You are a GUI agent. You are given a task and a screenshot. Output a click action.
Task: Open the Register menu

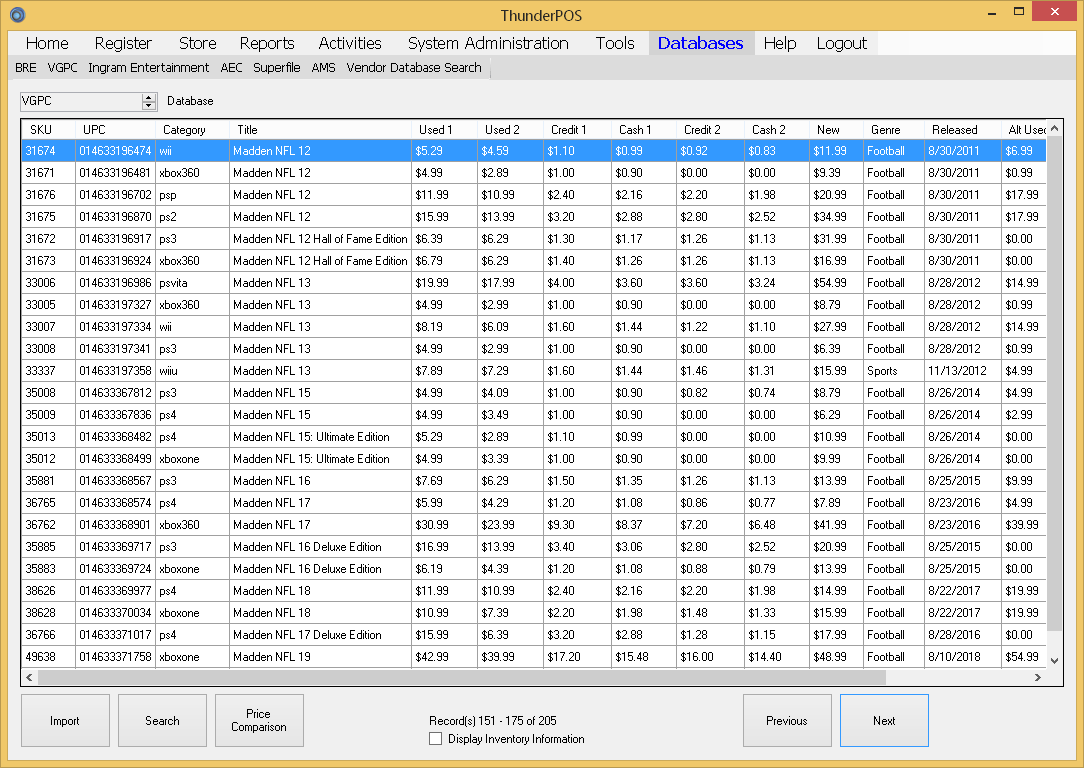pos(123,43)
